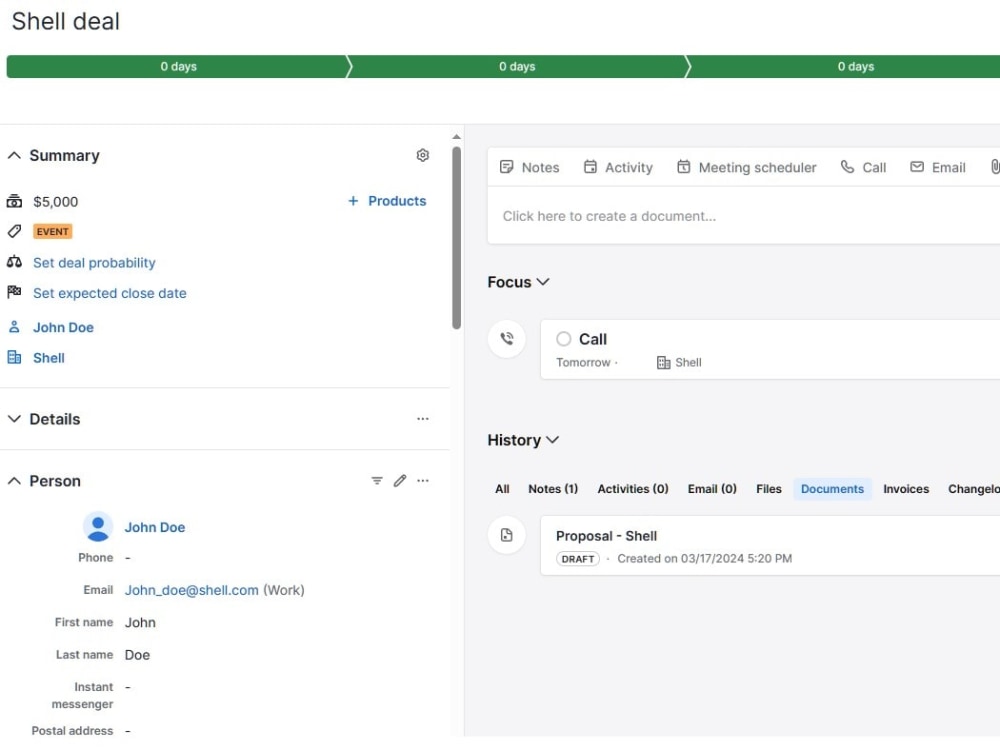Collapse the History section
The width and height of the screenshot is (1000, 750).
coord(553,440)
